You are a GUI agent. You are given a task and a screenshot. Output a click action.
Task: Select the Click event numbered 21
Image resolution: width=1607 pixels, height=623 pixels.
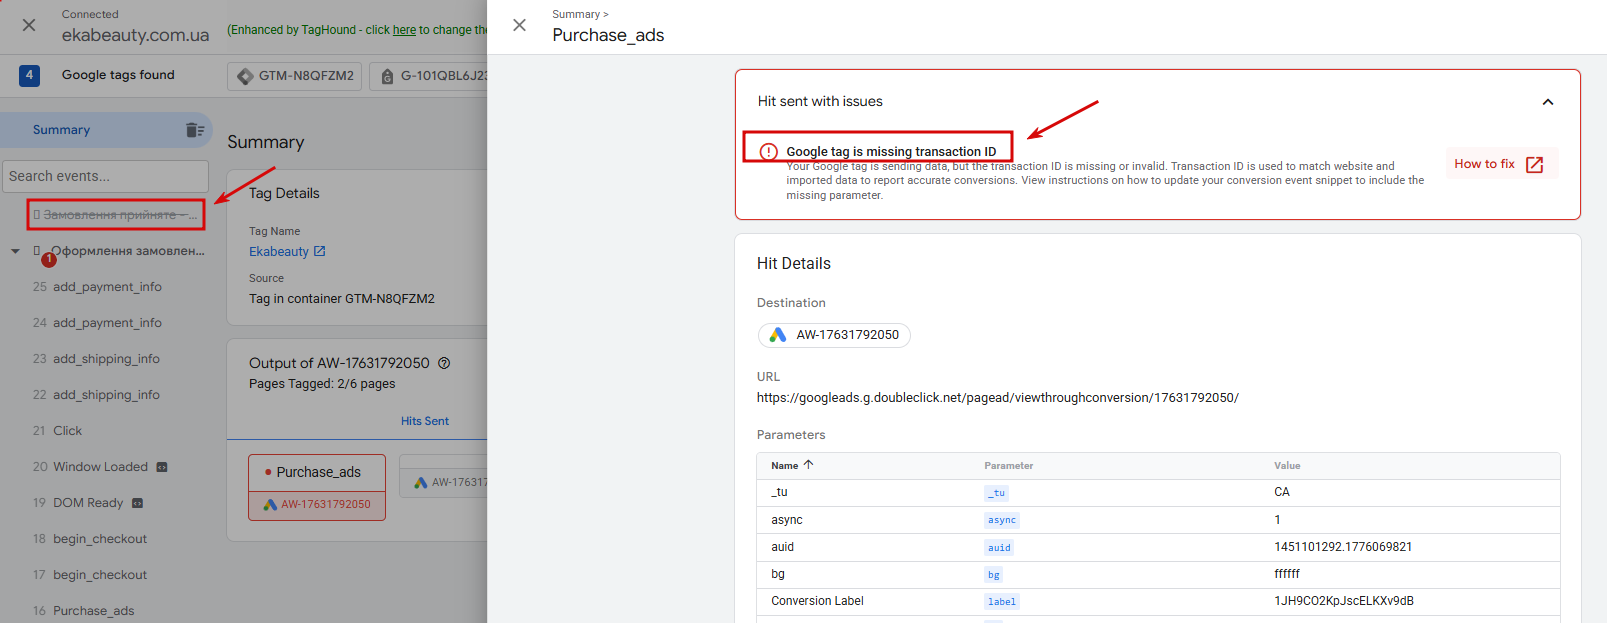click(68, 431)
